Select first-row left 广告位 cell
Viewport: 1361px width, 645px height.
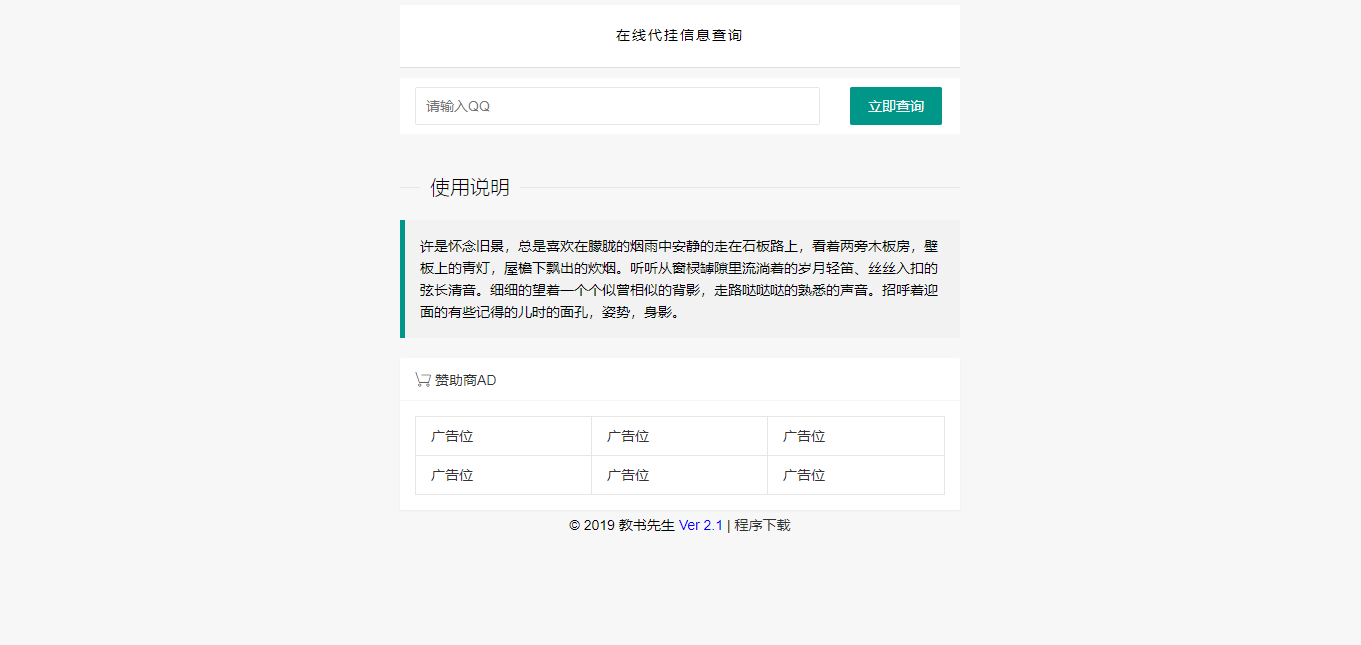click(503, 436)
